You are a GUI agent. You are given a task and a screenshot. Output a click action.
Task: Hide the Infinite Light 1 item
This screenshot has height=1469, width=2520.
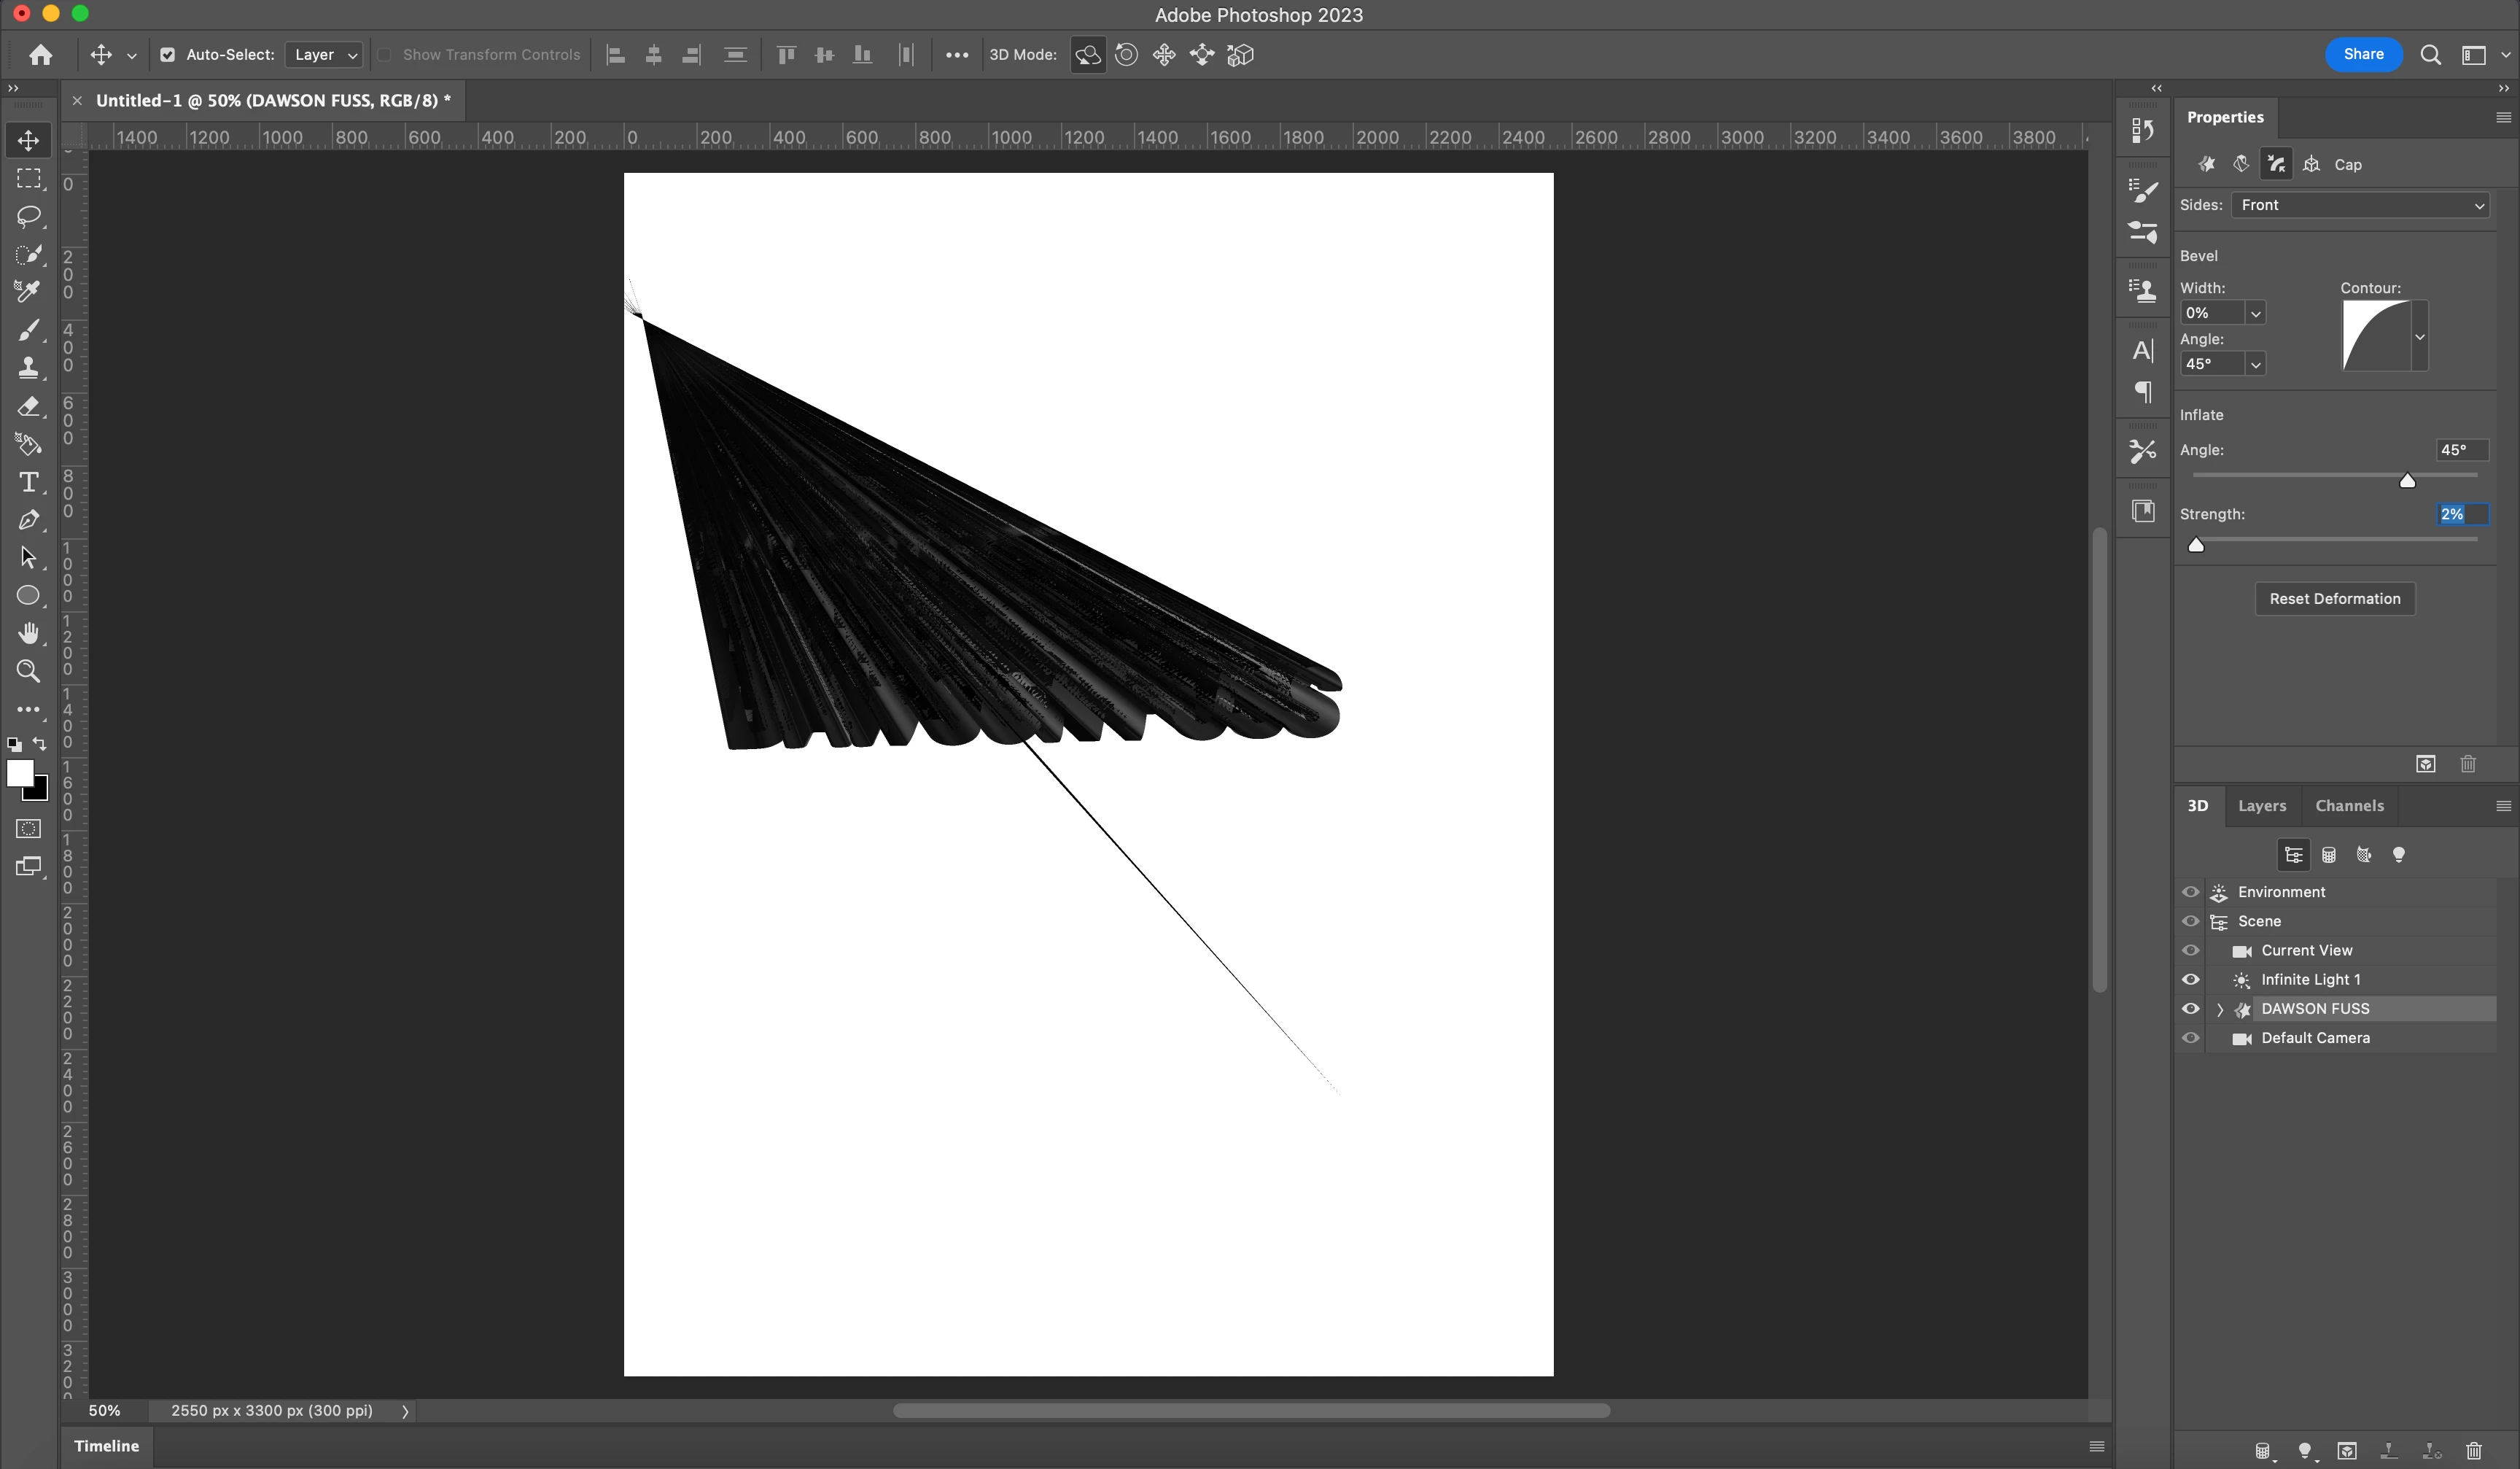point(2190,980)
